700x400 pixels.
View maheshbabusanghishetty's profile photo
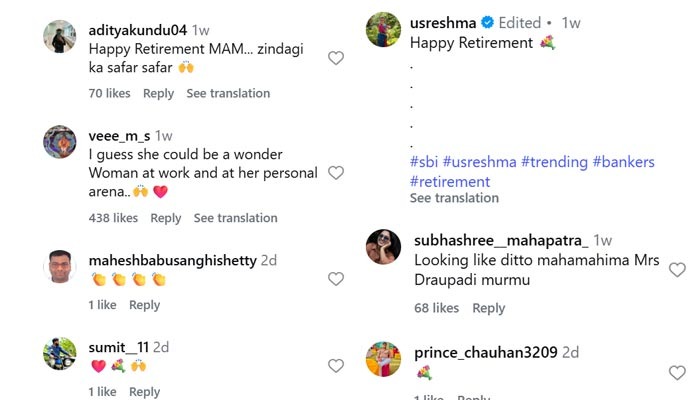[60, 266]
